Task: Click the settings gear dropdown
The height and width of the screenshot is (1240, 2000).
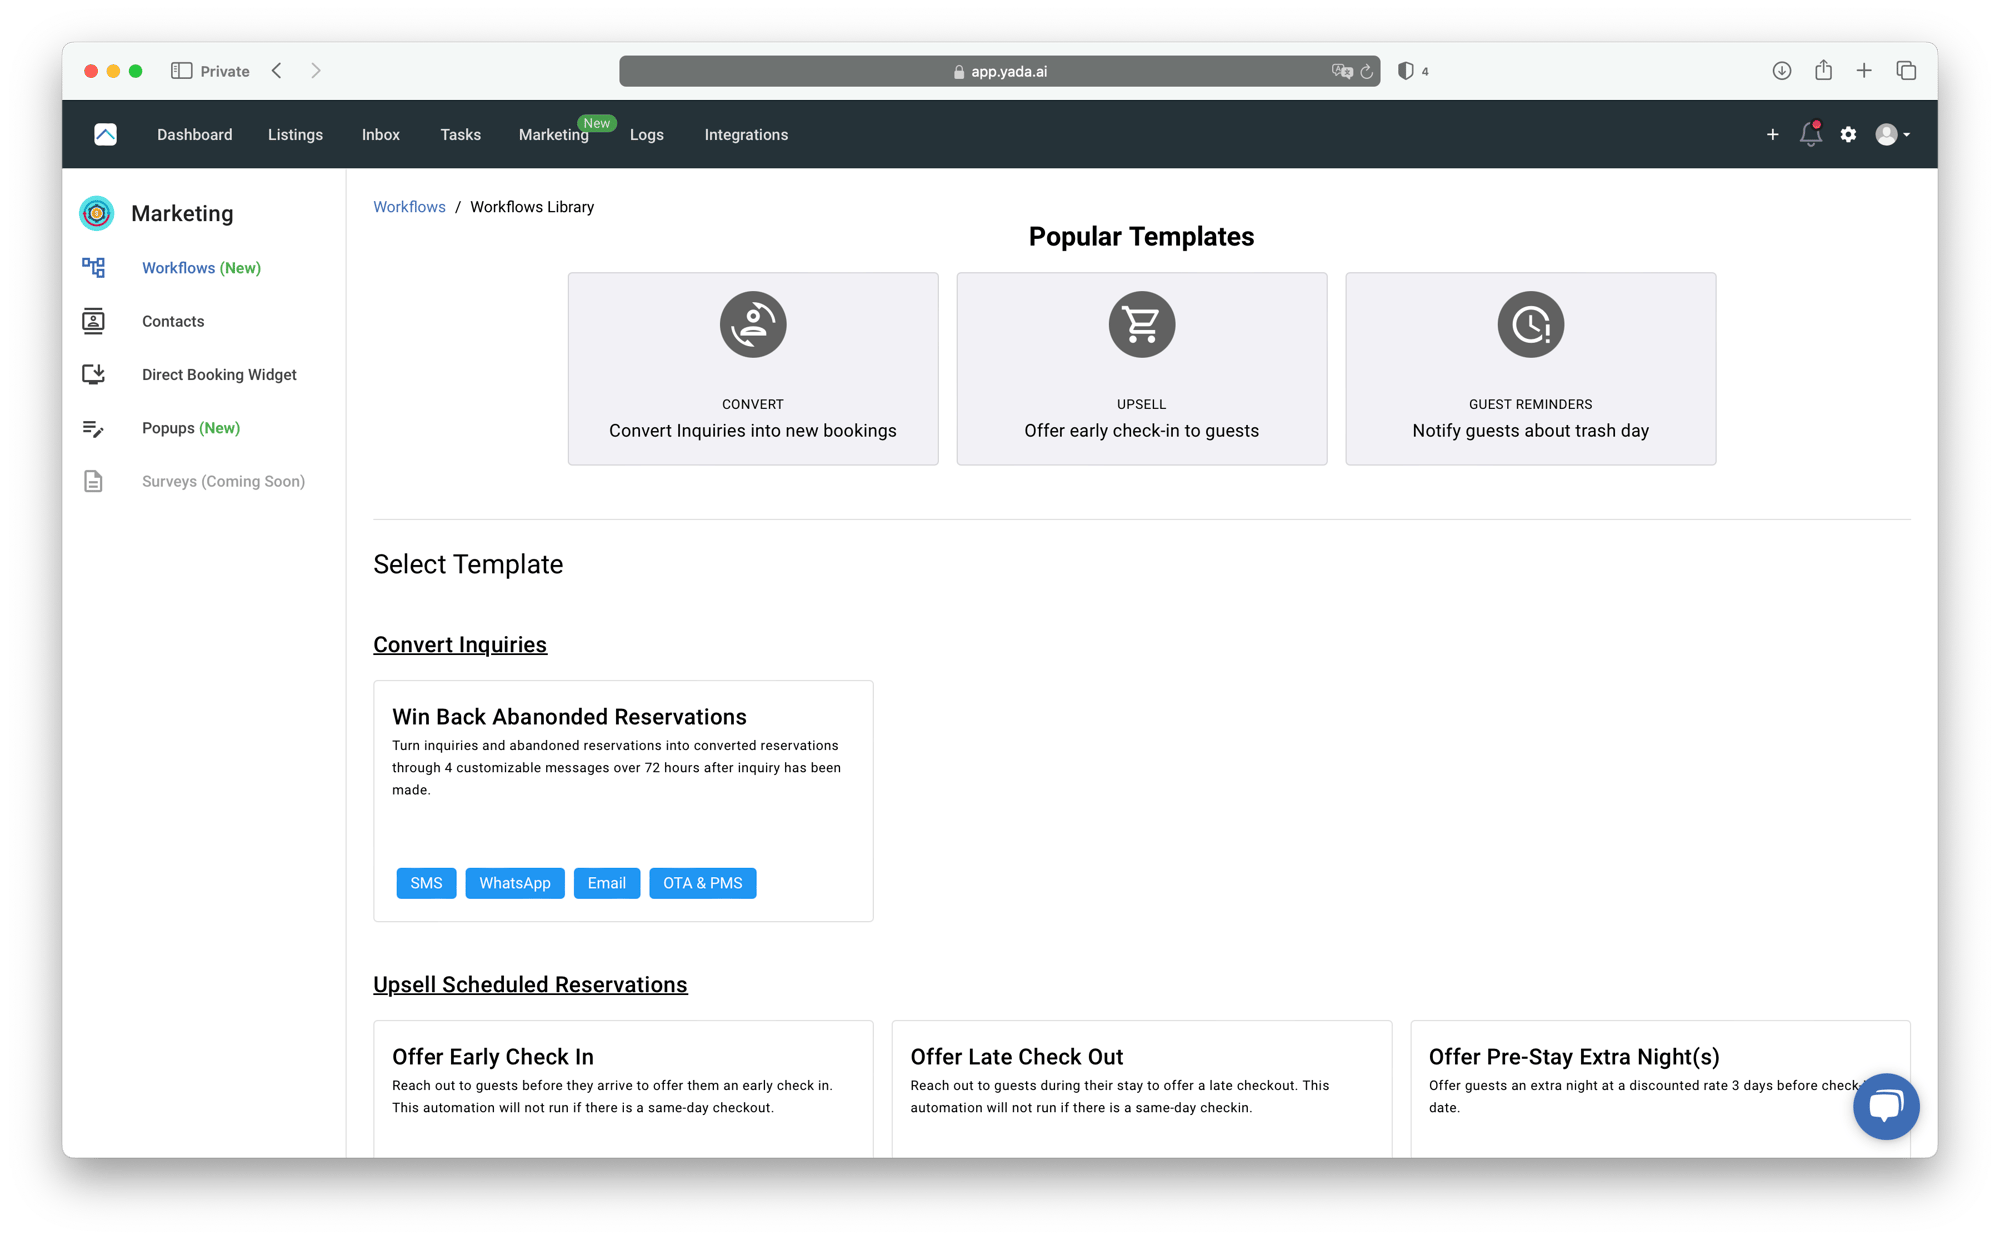Action: coord(1849,134)
